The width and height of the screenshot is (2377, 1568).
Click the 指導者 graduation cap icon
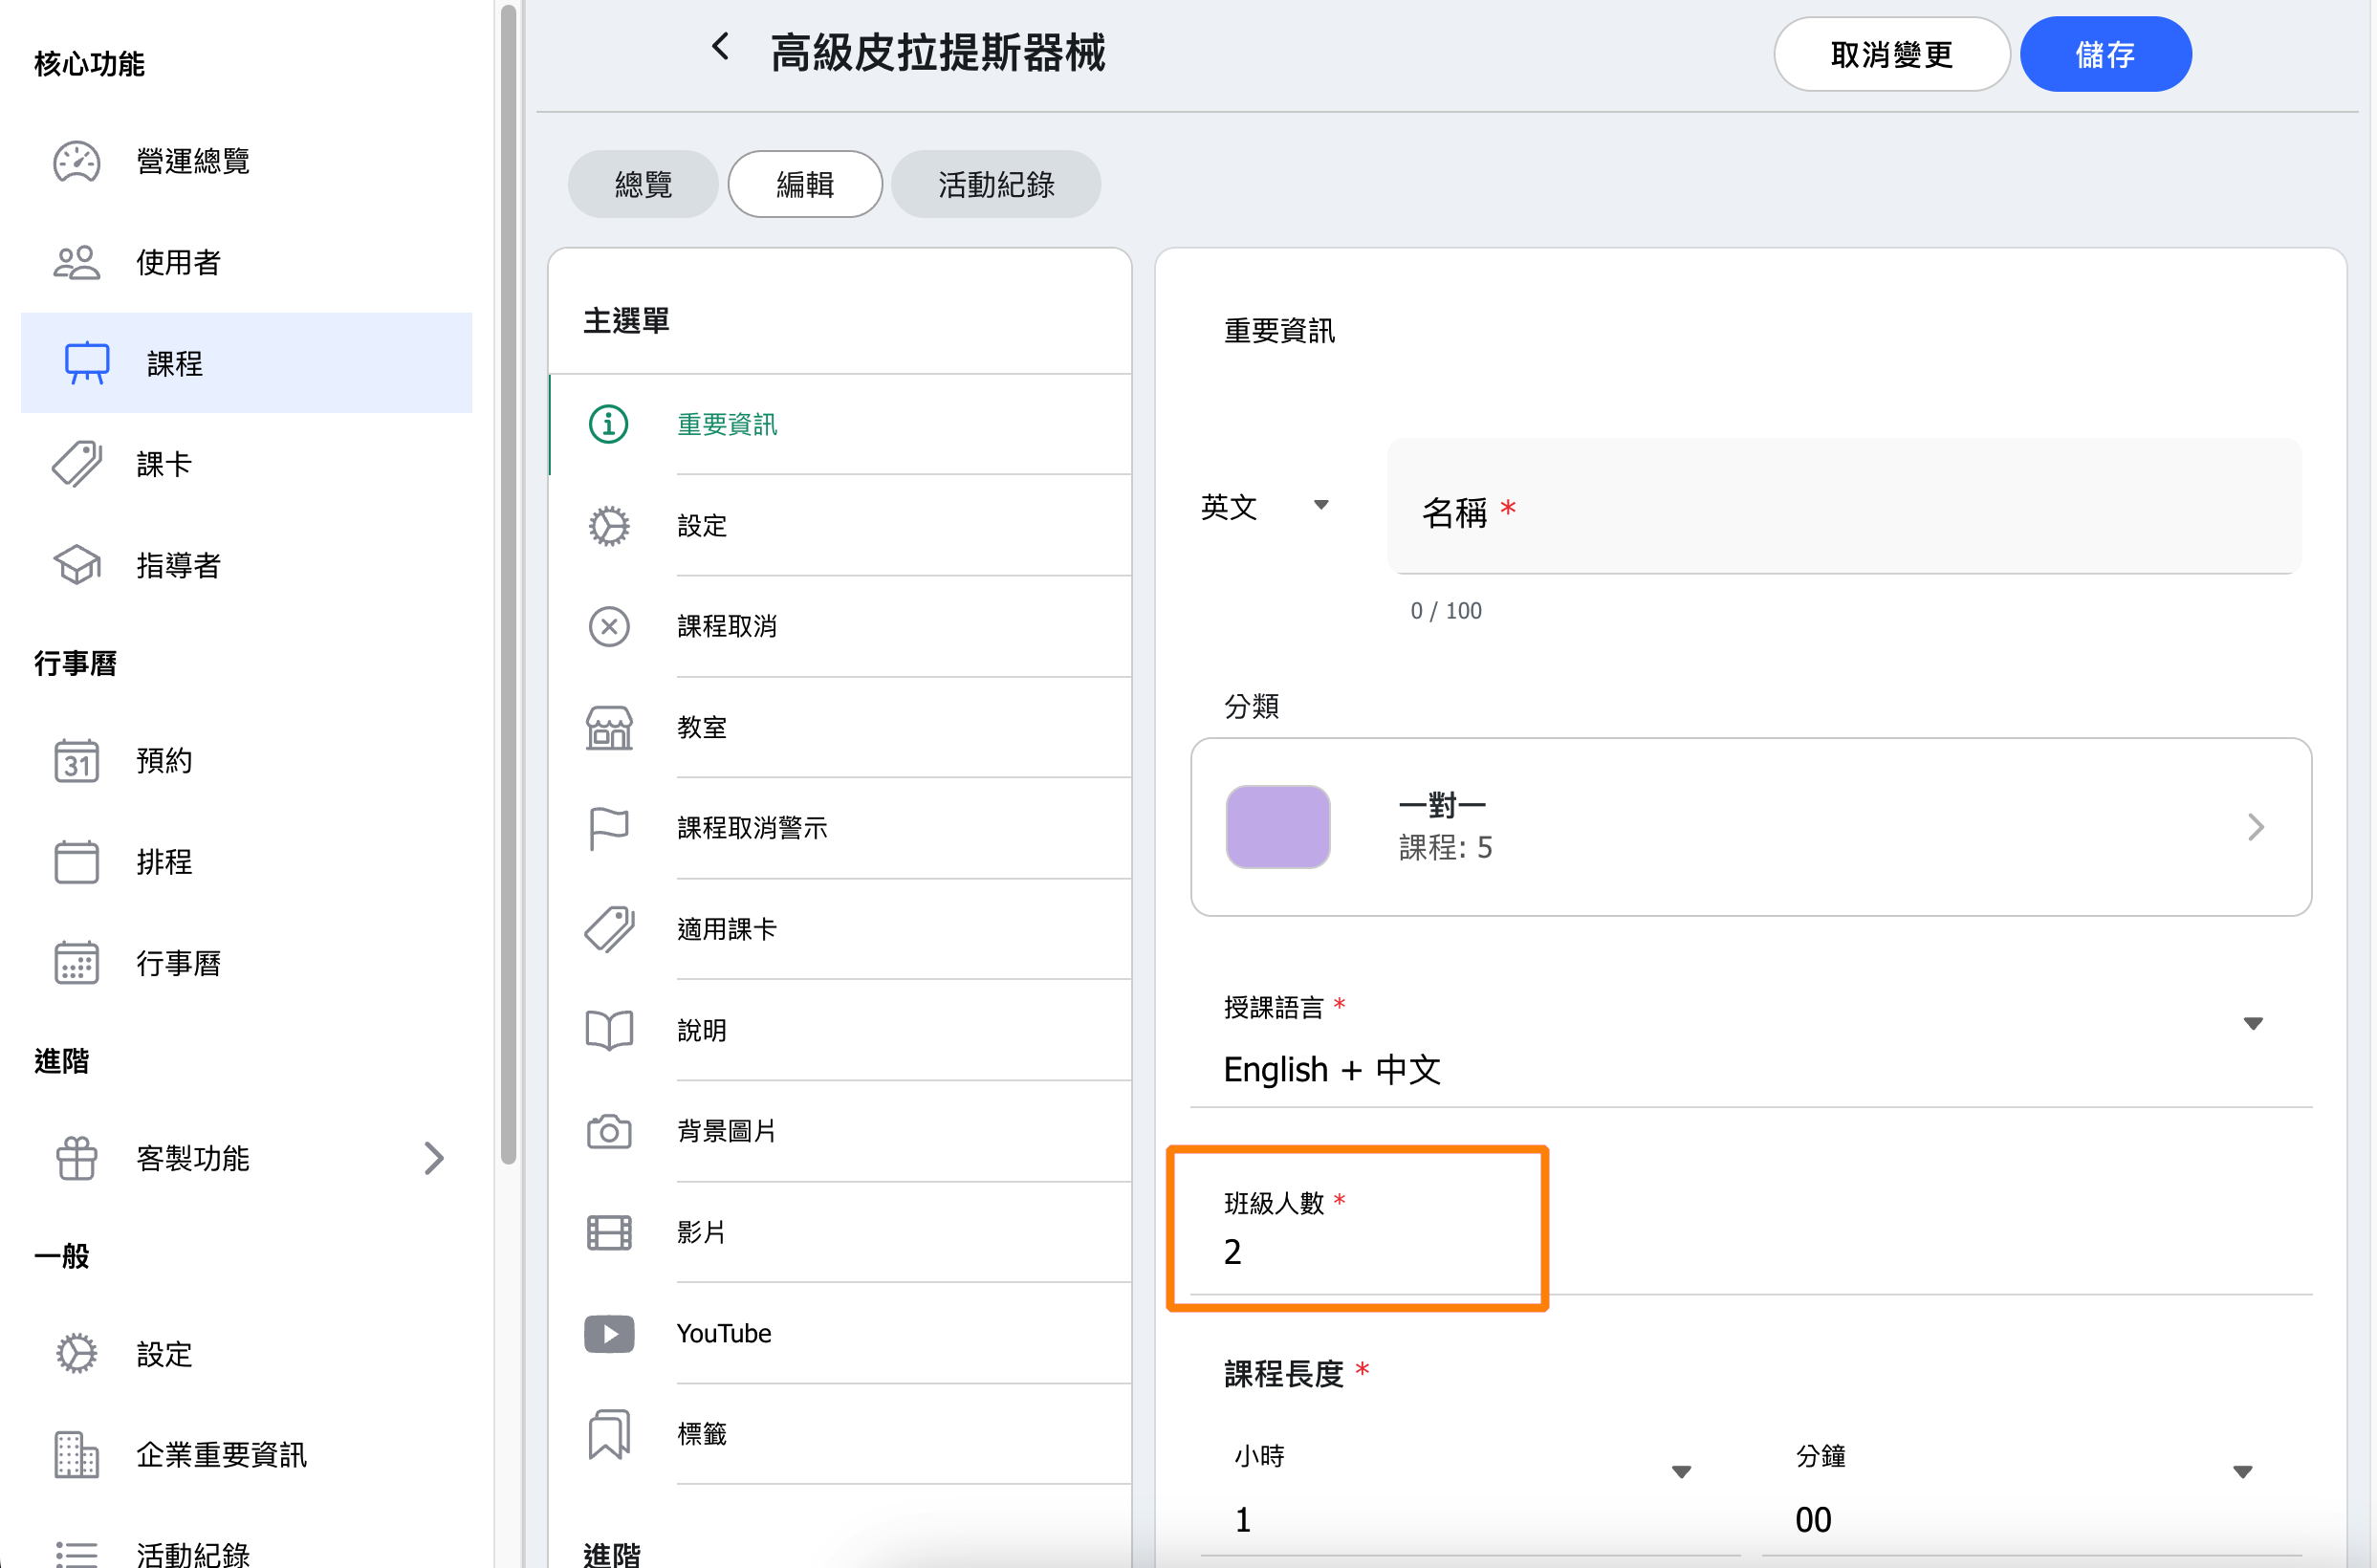[x=77, y=565]
